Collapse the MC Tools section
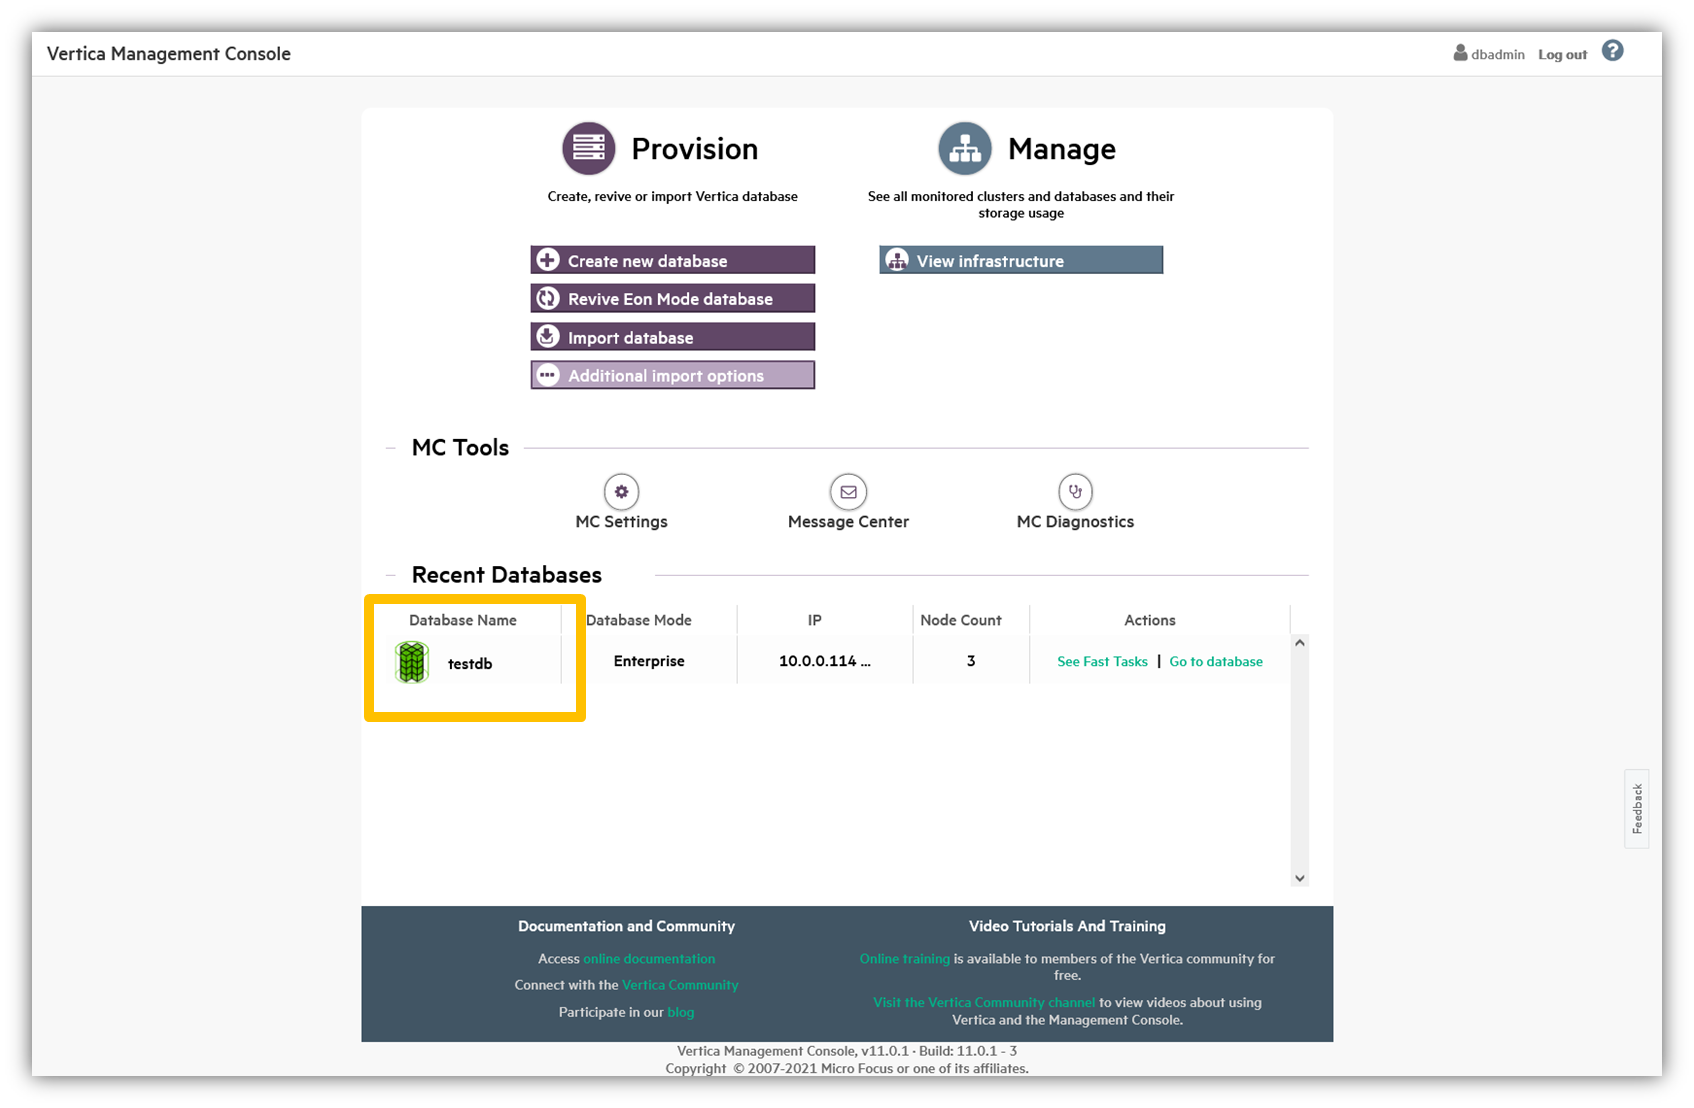 pyautogui.click(x=391, y=448)
